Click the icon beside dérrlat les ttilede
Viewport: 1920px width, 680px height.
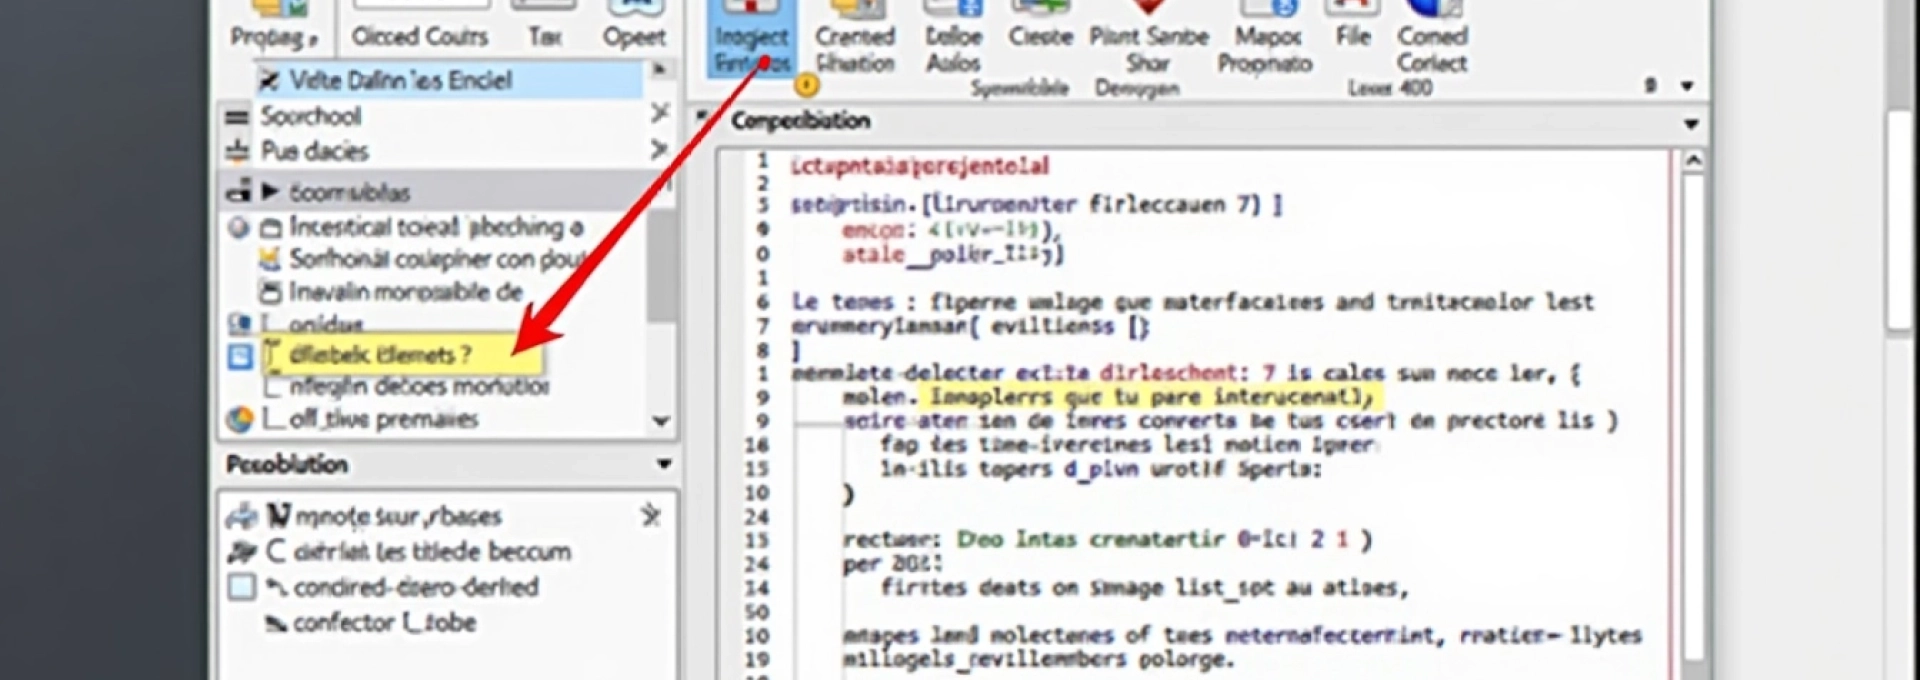(x=241, y=551)
